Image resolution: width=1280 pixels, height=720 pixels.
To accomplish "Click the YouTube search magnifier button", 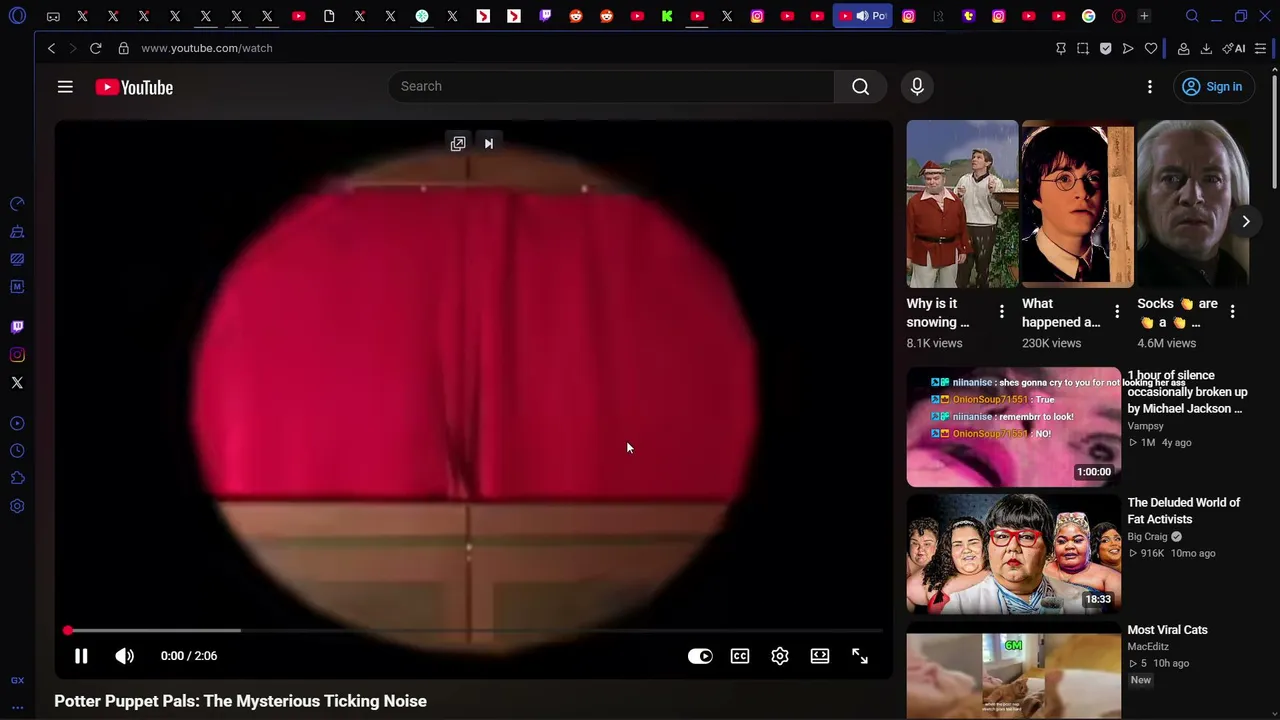I will click(860, 87).
